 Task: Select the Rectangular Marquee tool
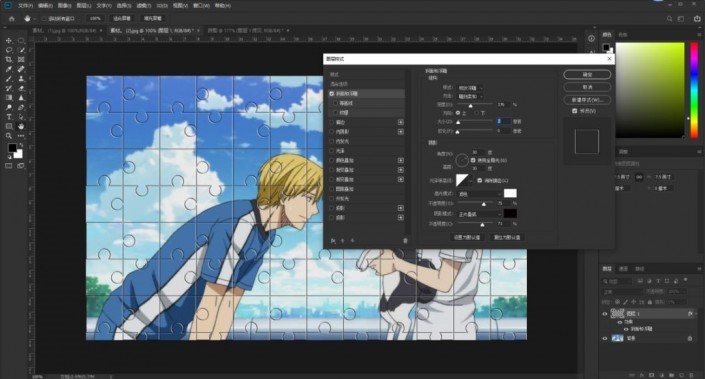click(x=21, y=40)
